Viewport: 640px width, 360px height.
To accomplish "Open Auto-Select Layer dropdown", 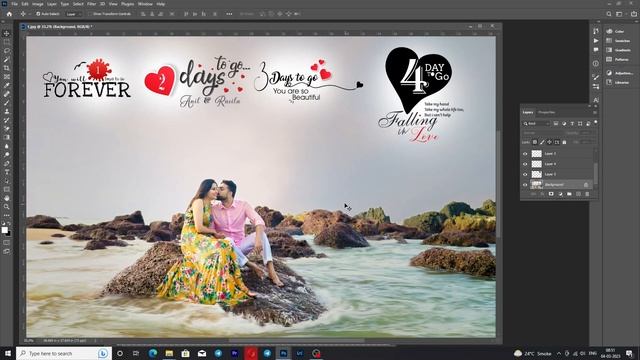I will (x=73, y=14).
